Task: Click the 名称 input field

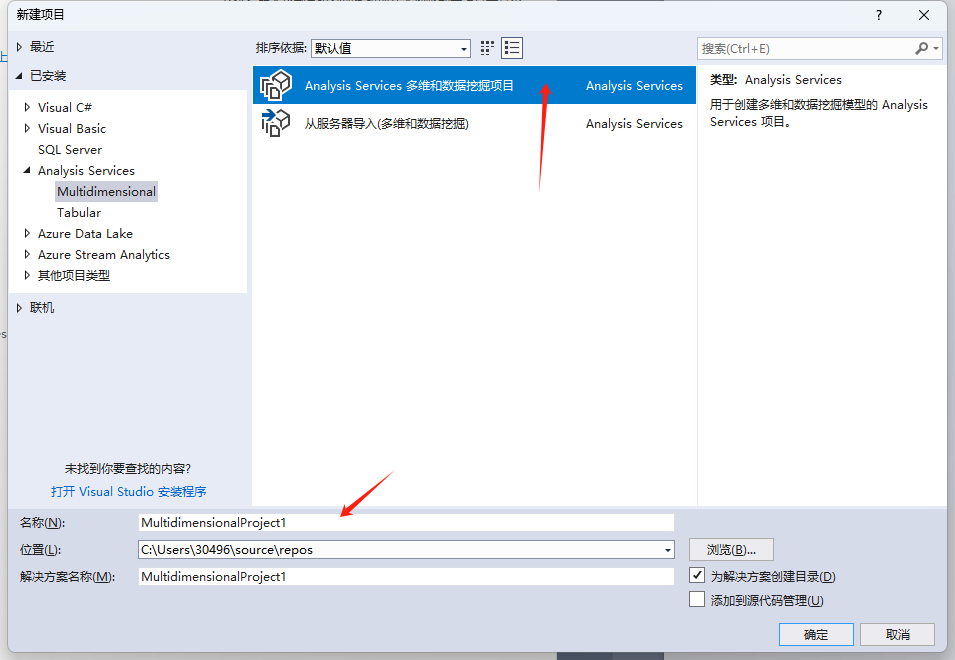Action: point(406,522)
